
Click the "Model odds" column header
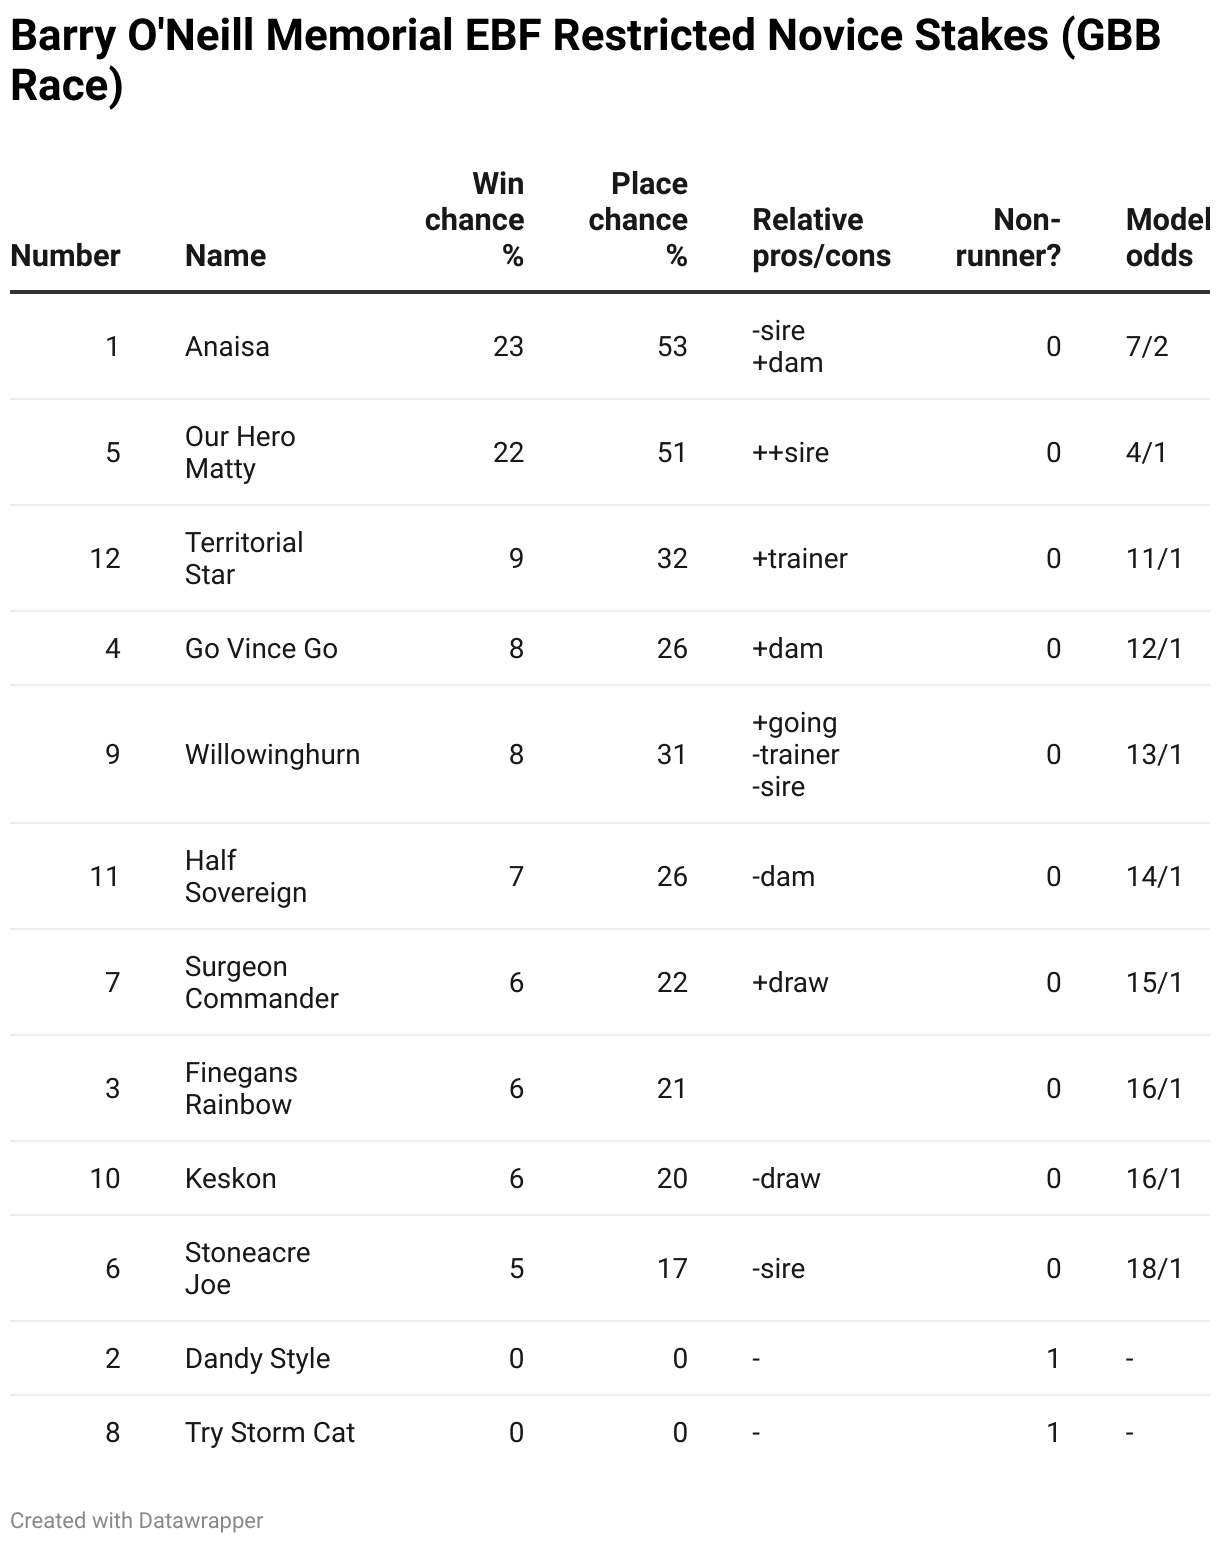[1166, 237]
